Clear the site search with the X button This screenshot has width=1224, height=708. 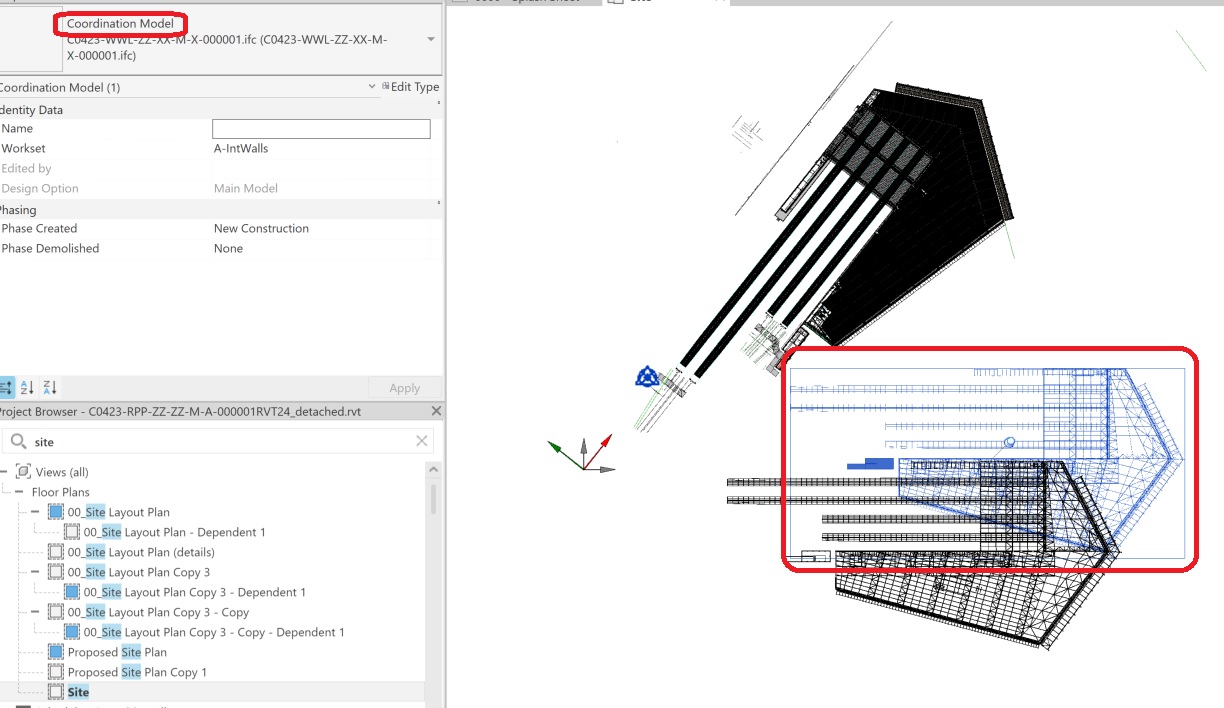coord(421,441)
